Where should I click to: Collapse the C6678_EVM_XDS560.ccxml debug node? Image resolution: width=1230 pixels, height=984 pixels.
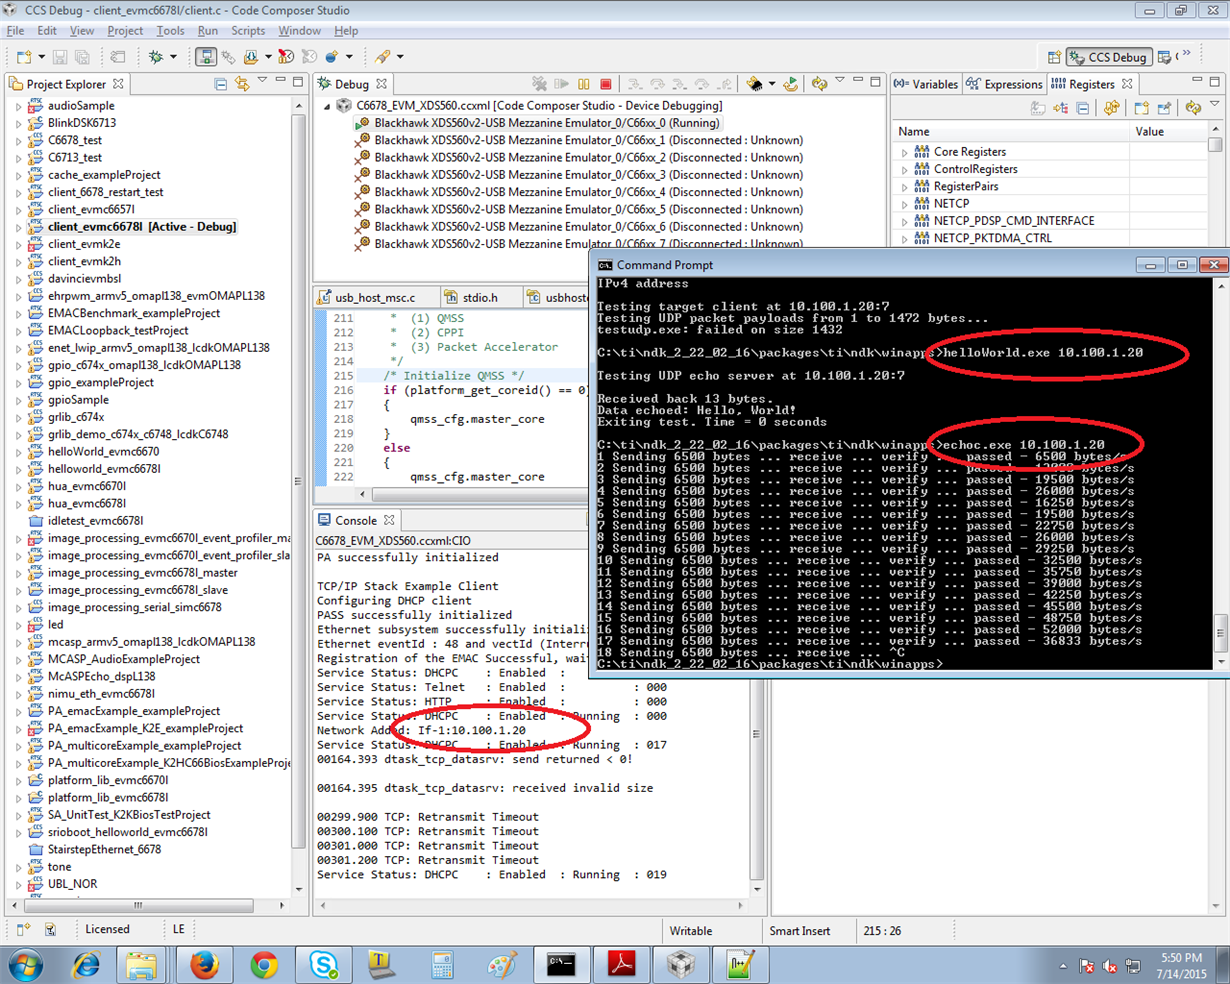(x=326, y=106)
